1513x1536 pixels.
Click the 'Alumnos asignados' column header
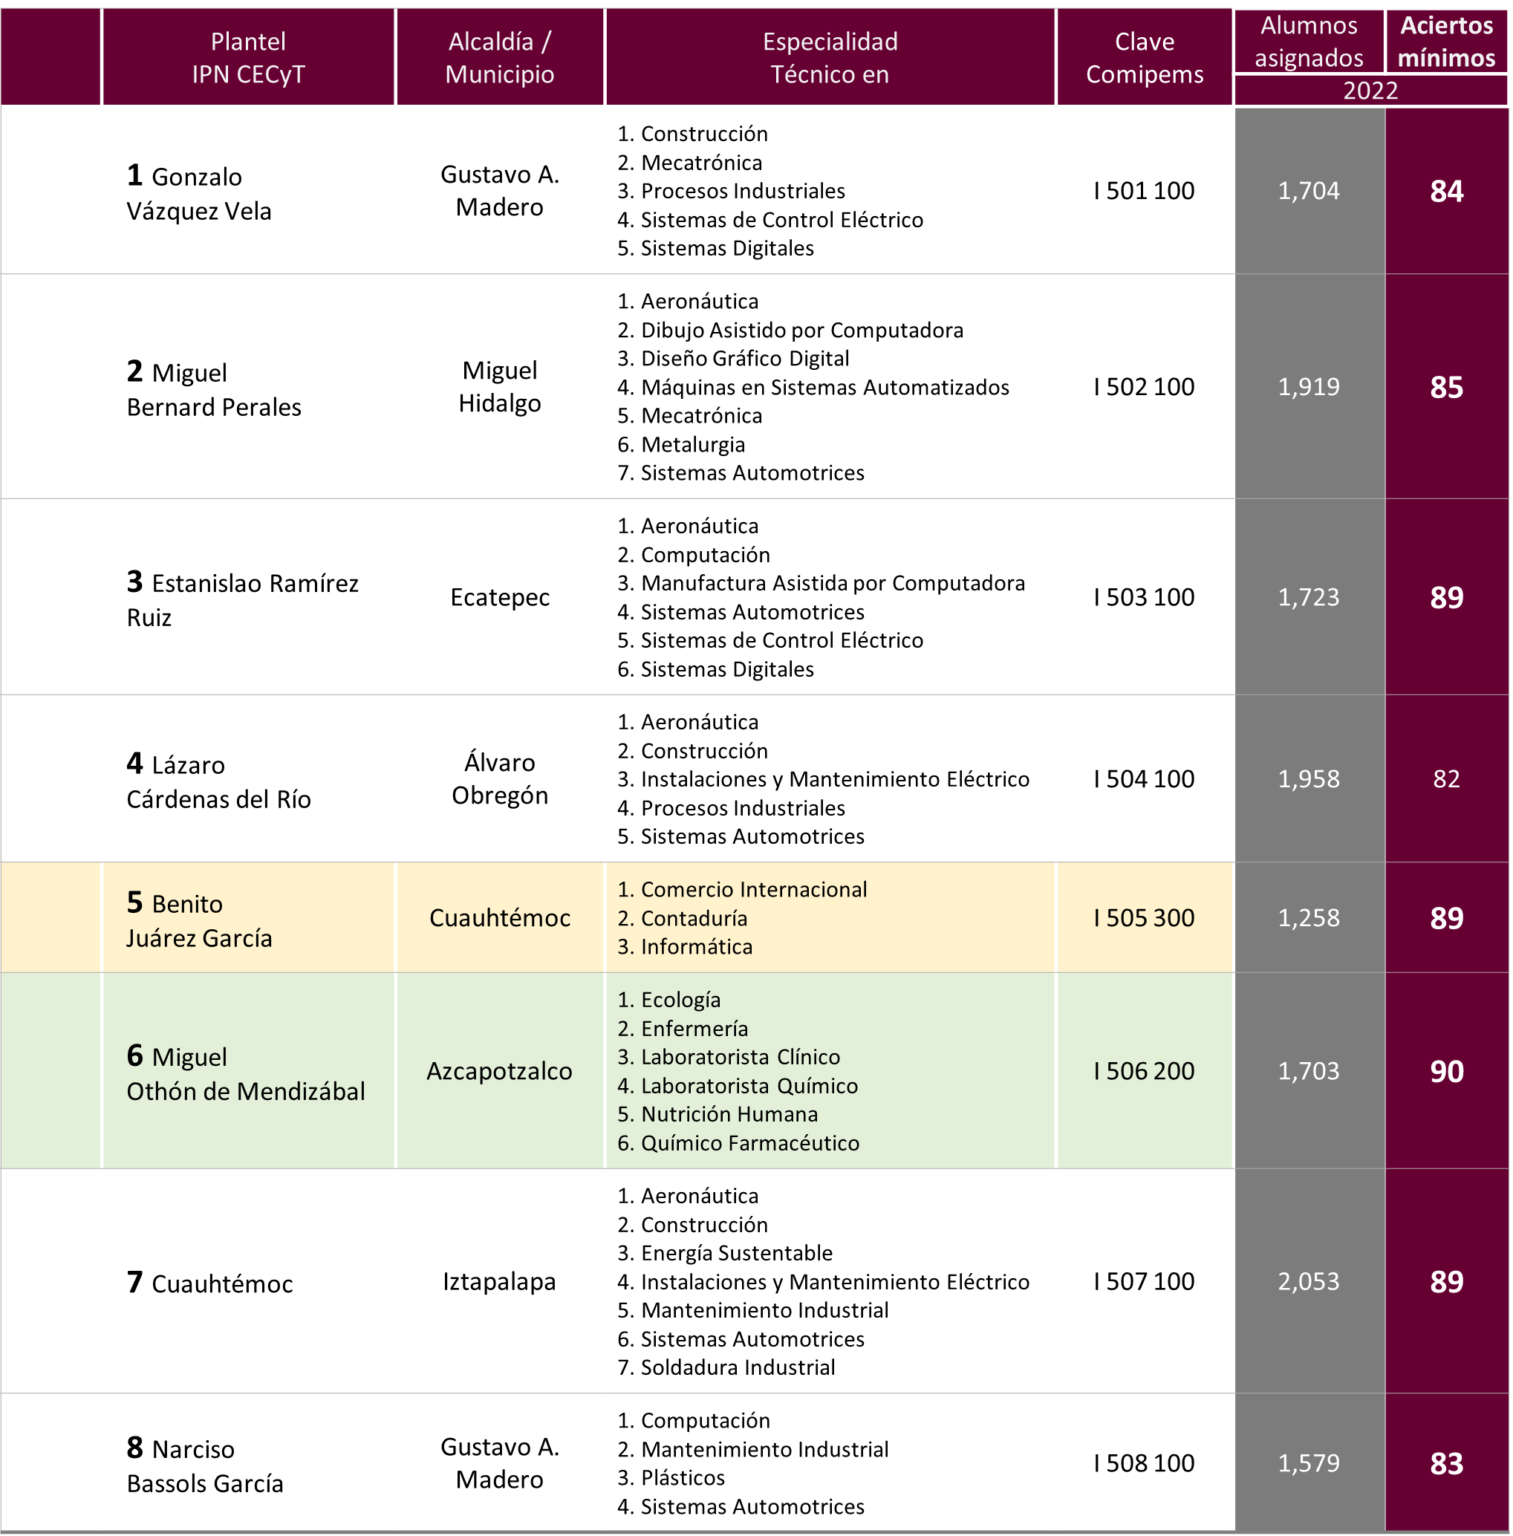click(1309, 41)
